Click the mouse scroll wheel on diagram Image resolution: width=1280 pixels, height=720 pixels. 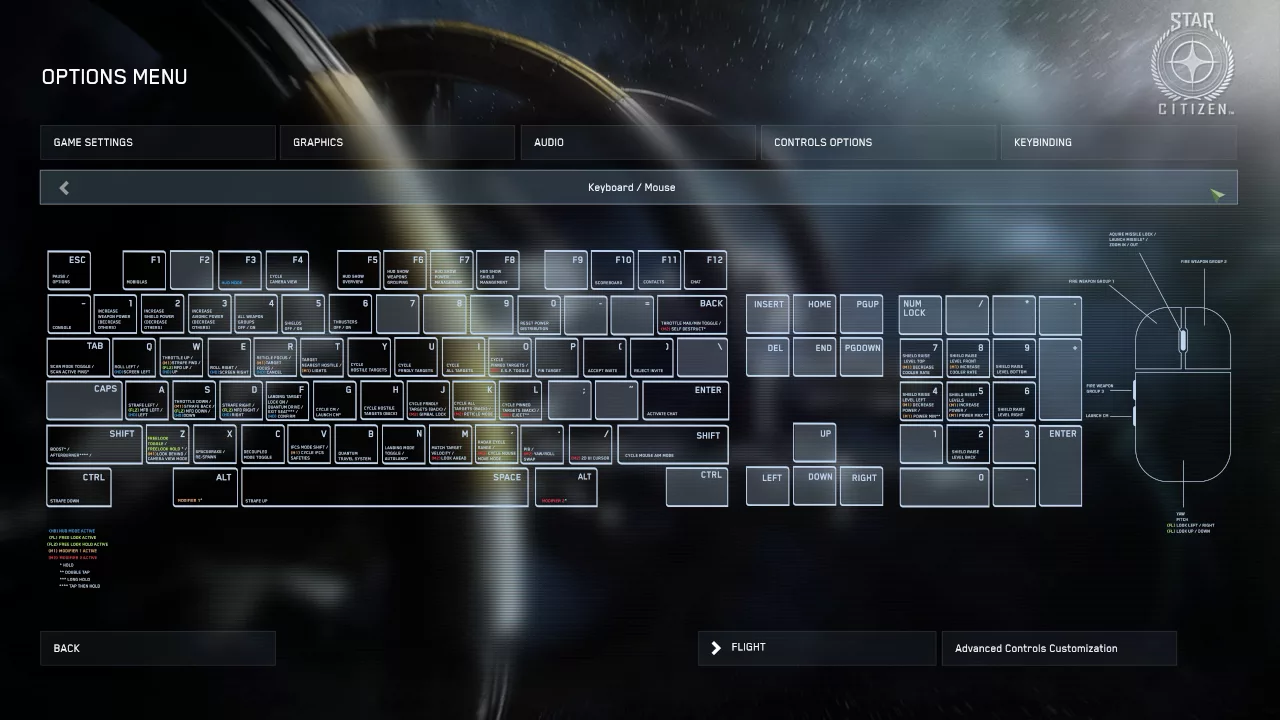coord(1183,341)
